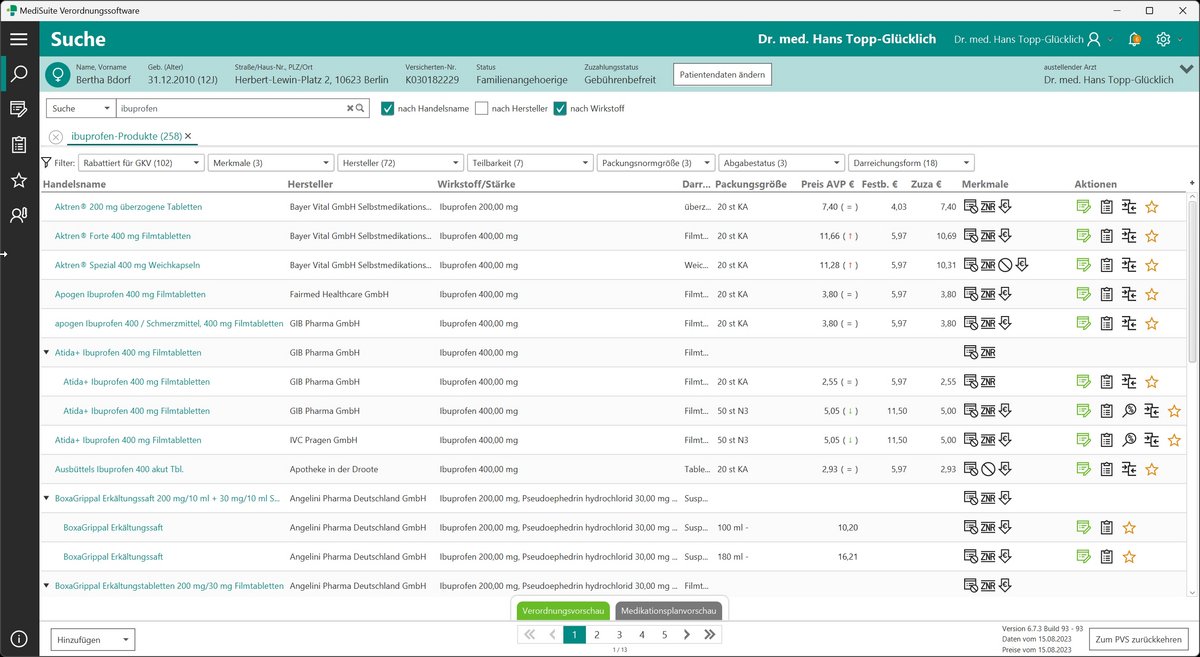This screenshot has width=1200, height=657.
Task: Click the info icon at bottom left
Action: (x=18, y=639)
